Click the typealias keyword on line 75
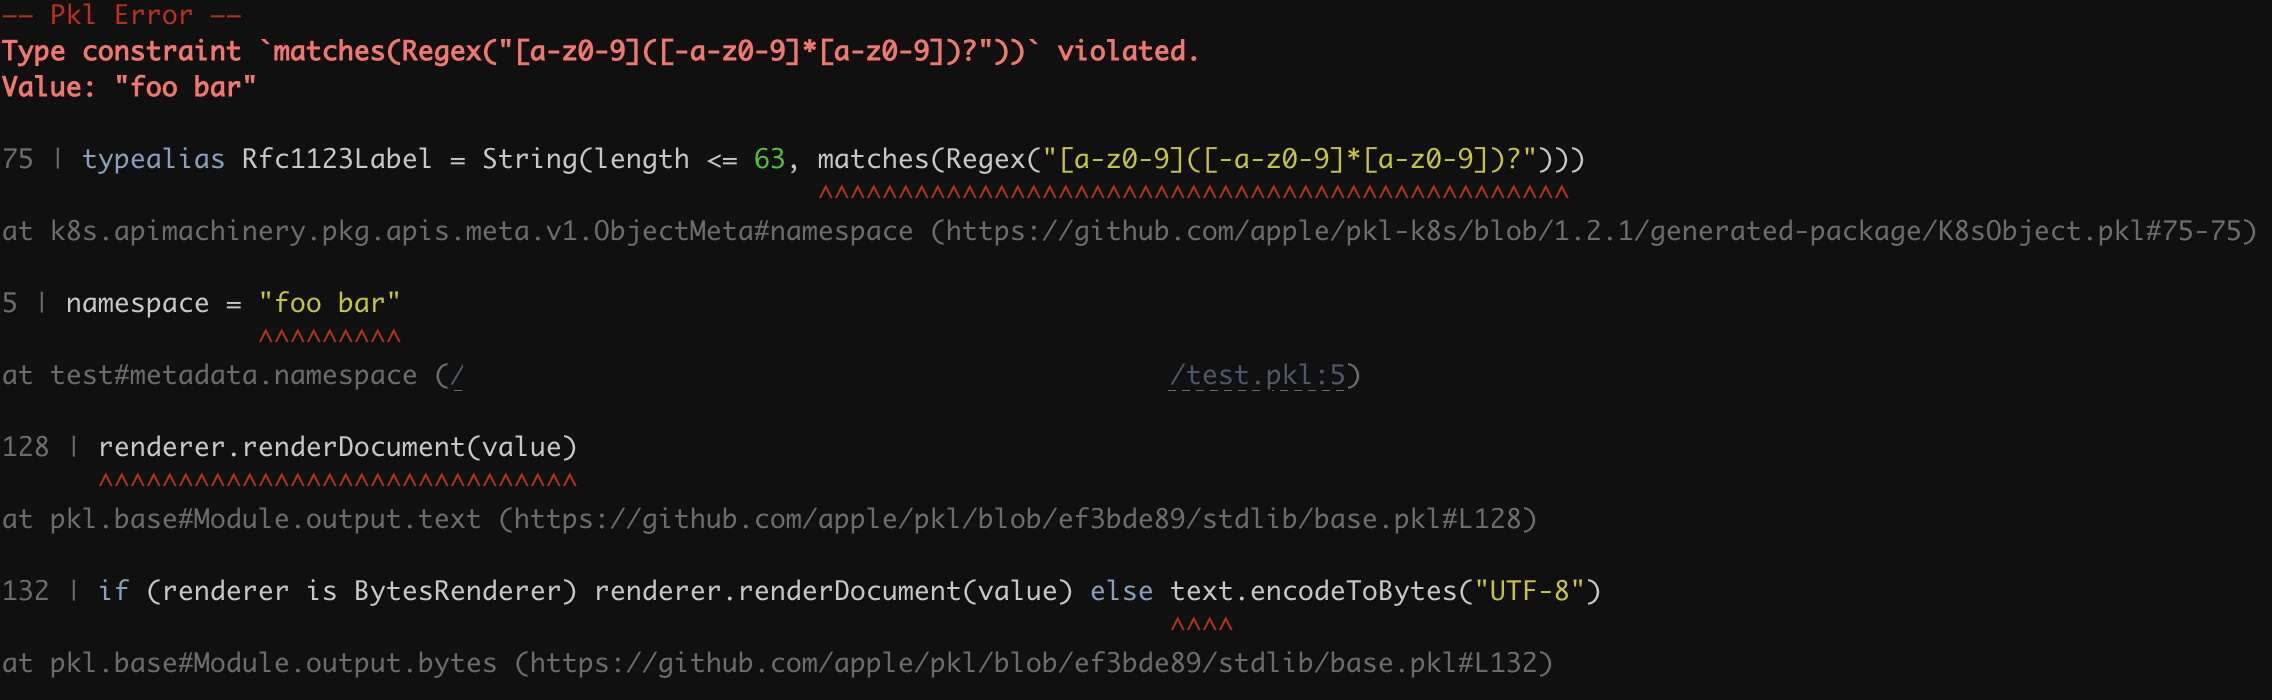2272x700 pixels. click(x=153, y=159)
